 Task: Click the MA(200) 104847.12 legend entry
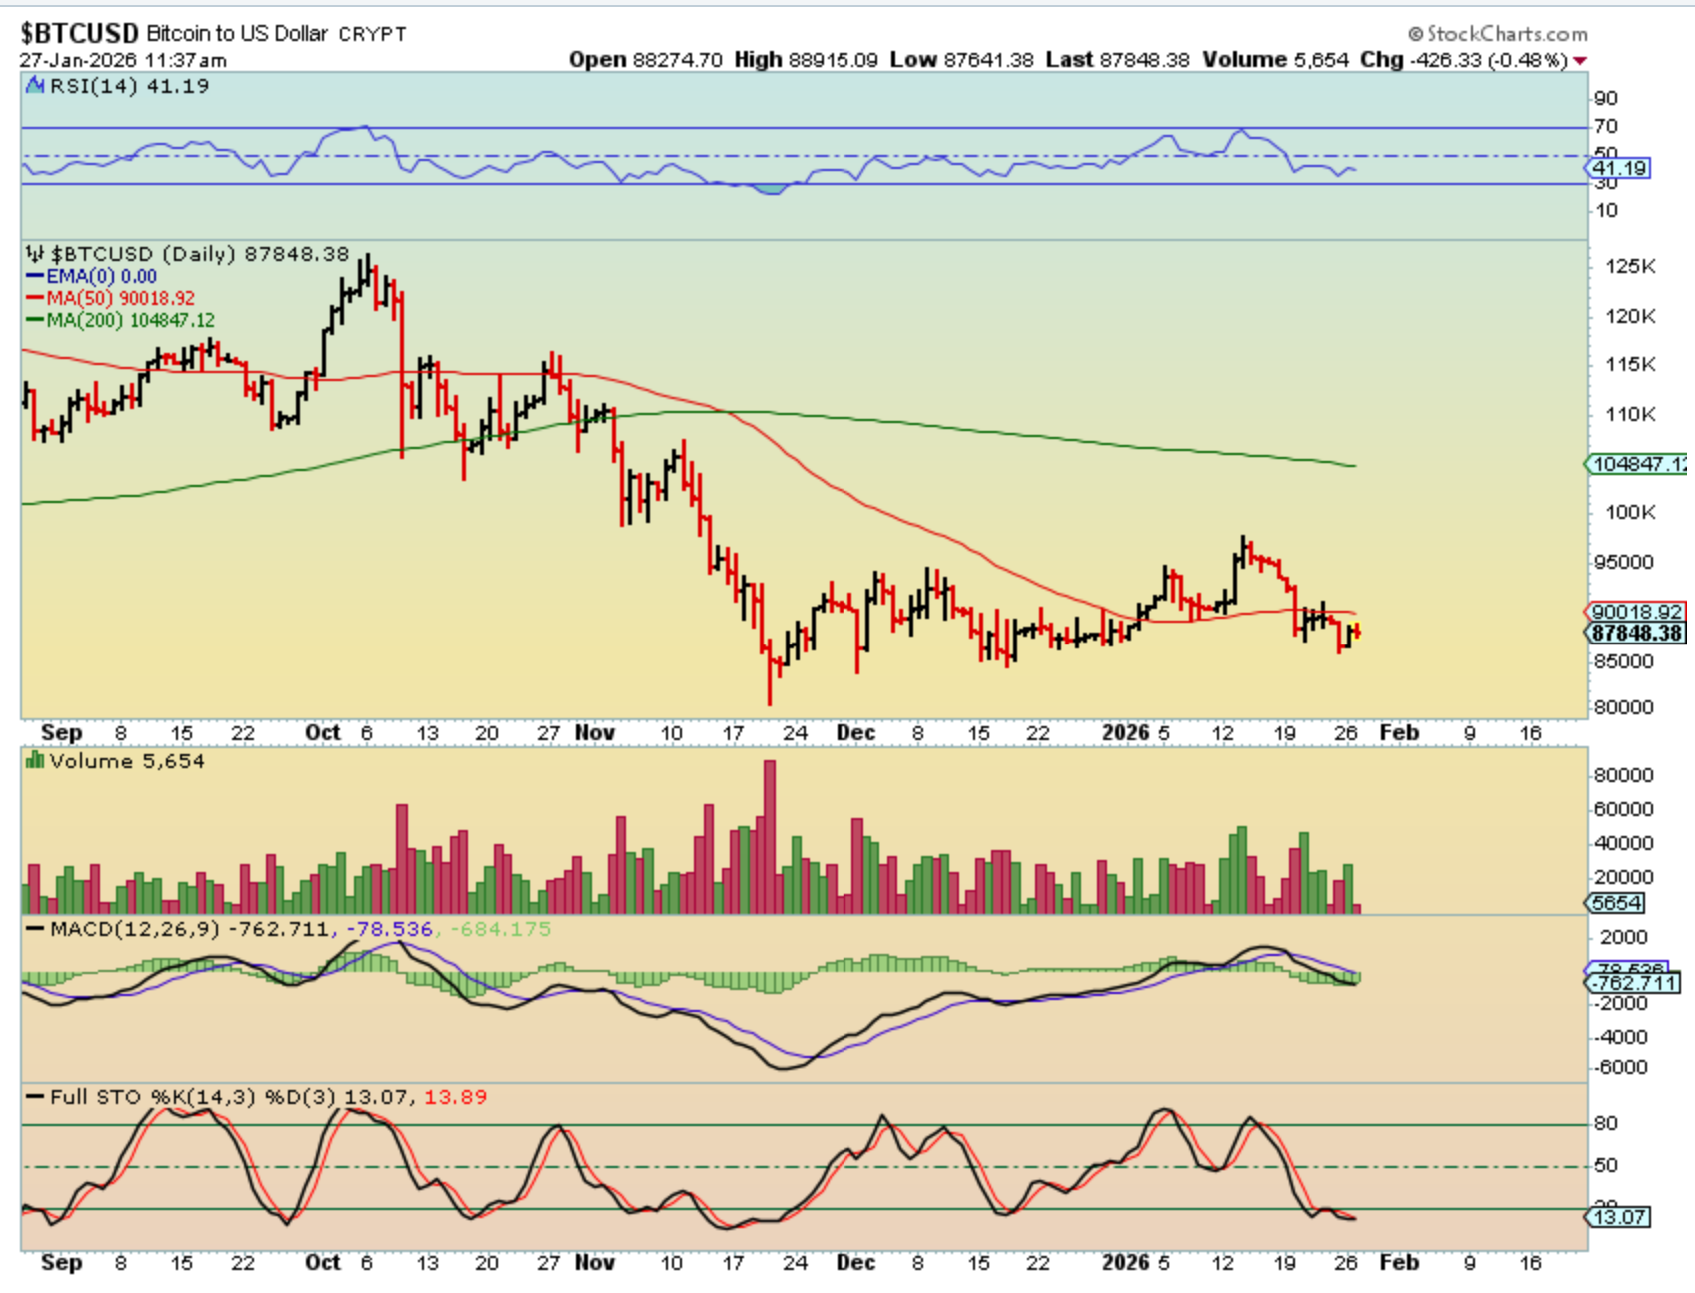(130, 320)
